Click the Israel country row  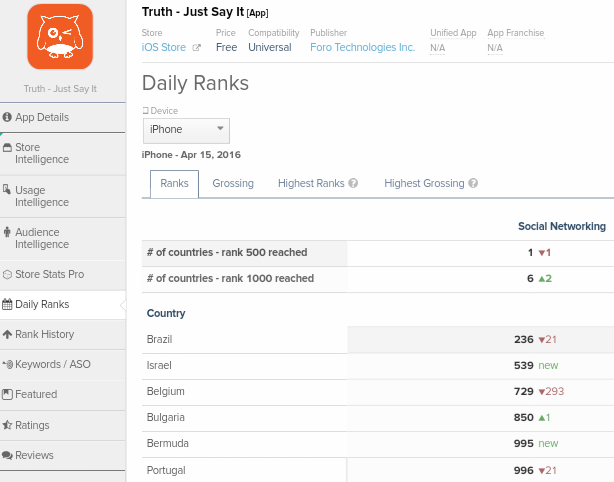tap(378, 365)
